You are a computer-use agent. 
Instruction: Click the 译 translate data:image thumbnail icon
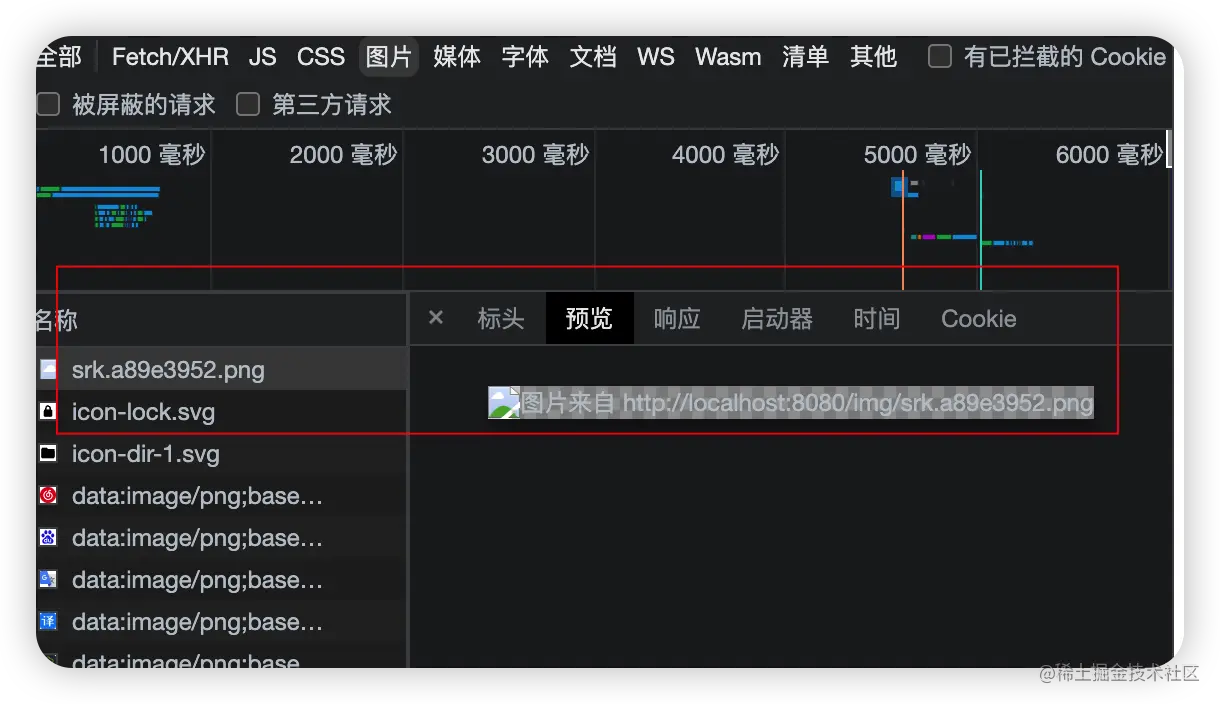(49, 621)
